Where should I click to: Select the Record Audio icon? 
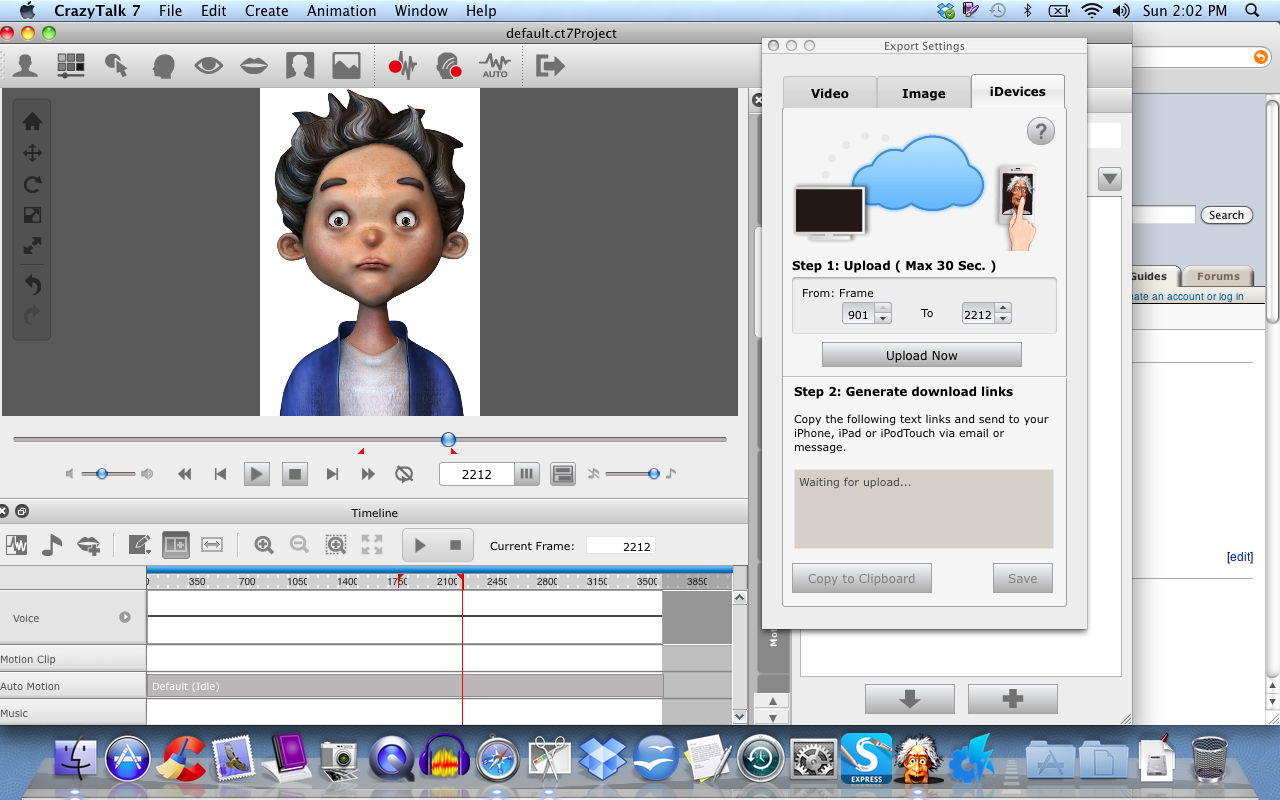click(402, 66)
